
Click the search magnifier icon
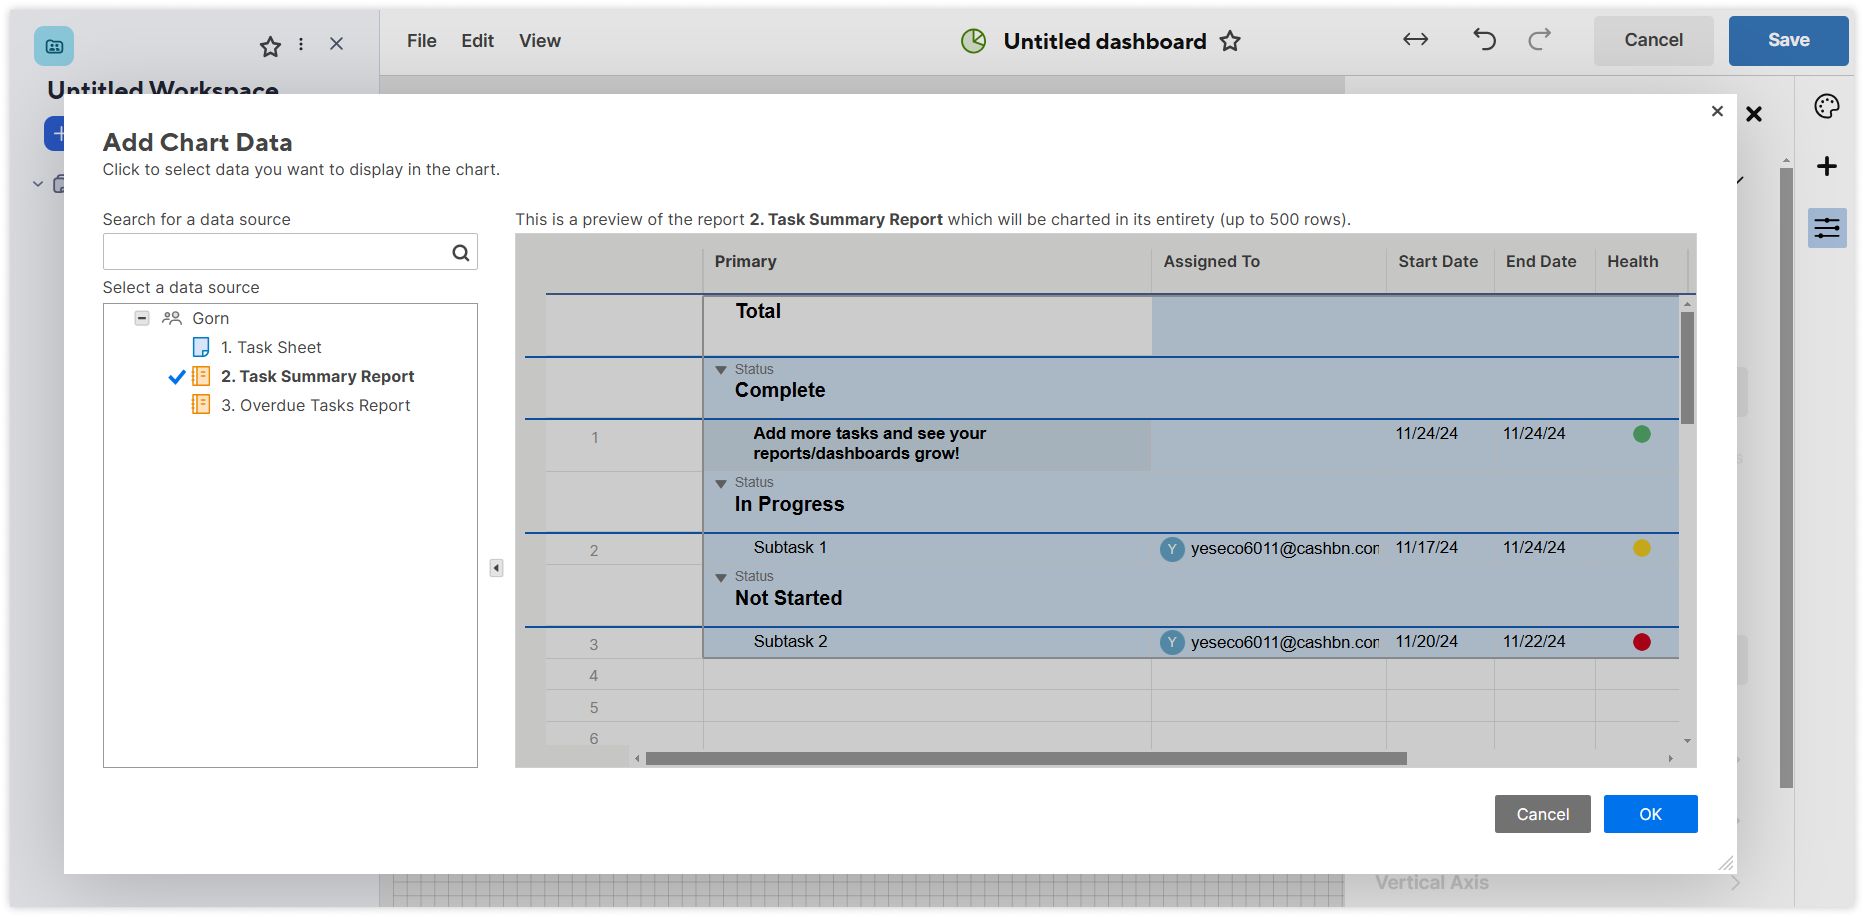(x=461, y=253)
